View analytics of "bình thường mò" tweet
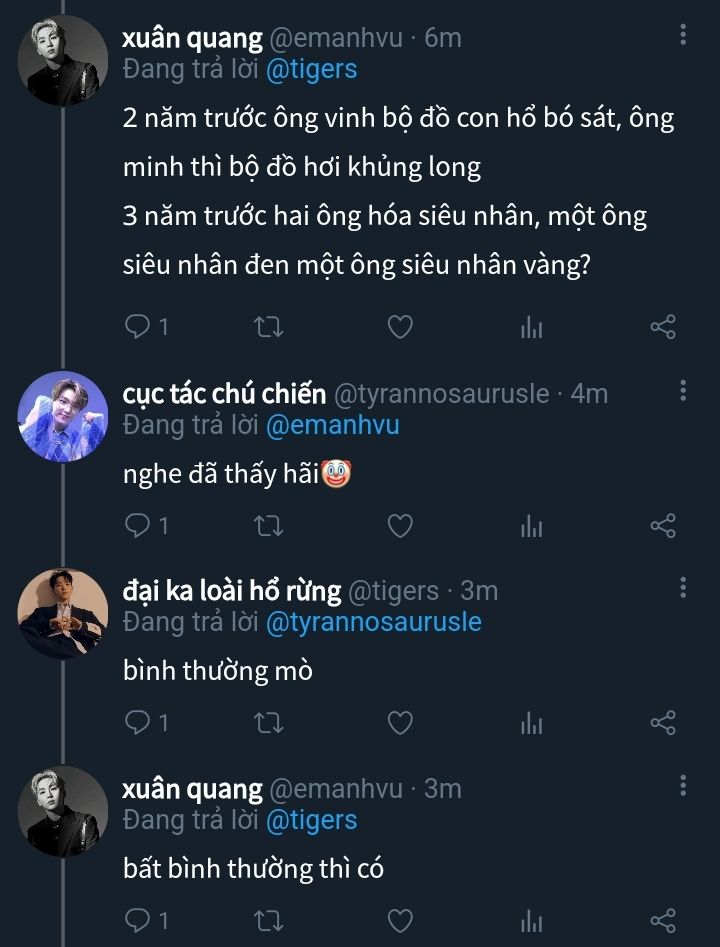The height and width of the screenshot is (947, 720). pos(532,722)
